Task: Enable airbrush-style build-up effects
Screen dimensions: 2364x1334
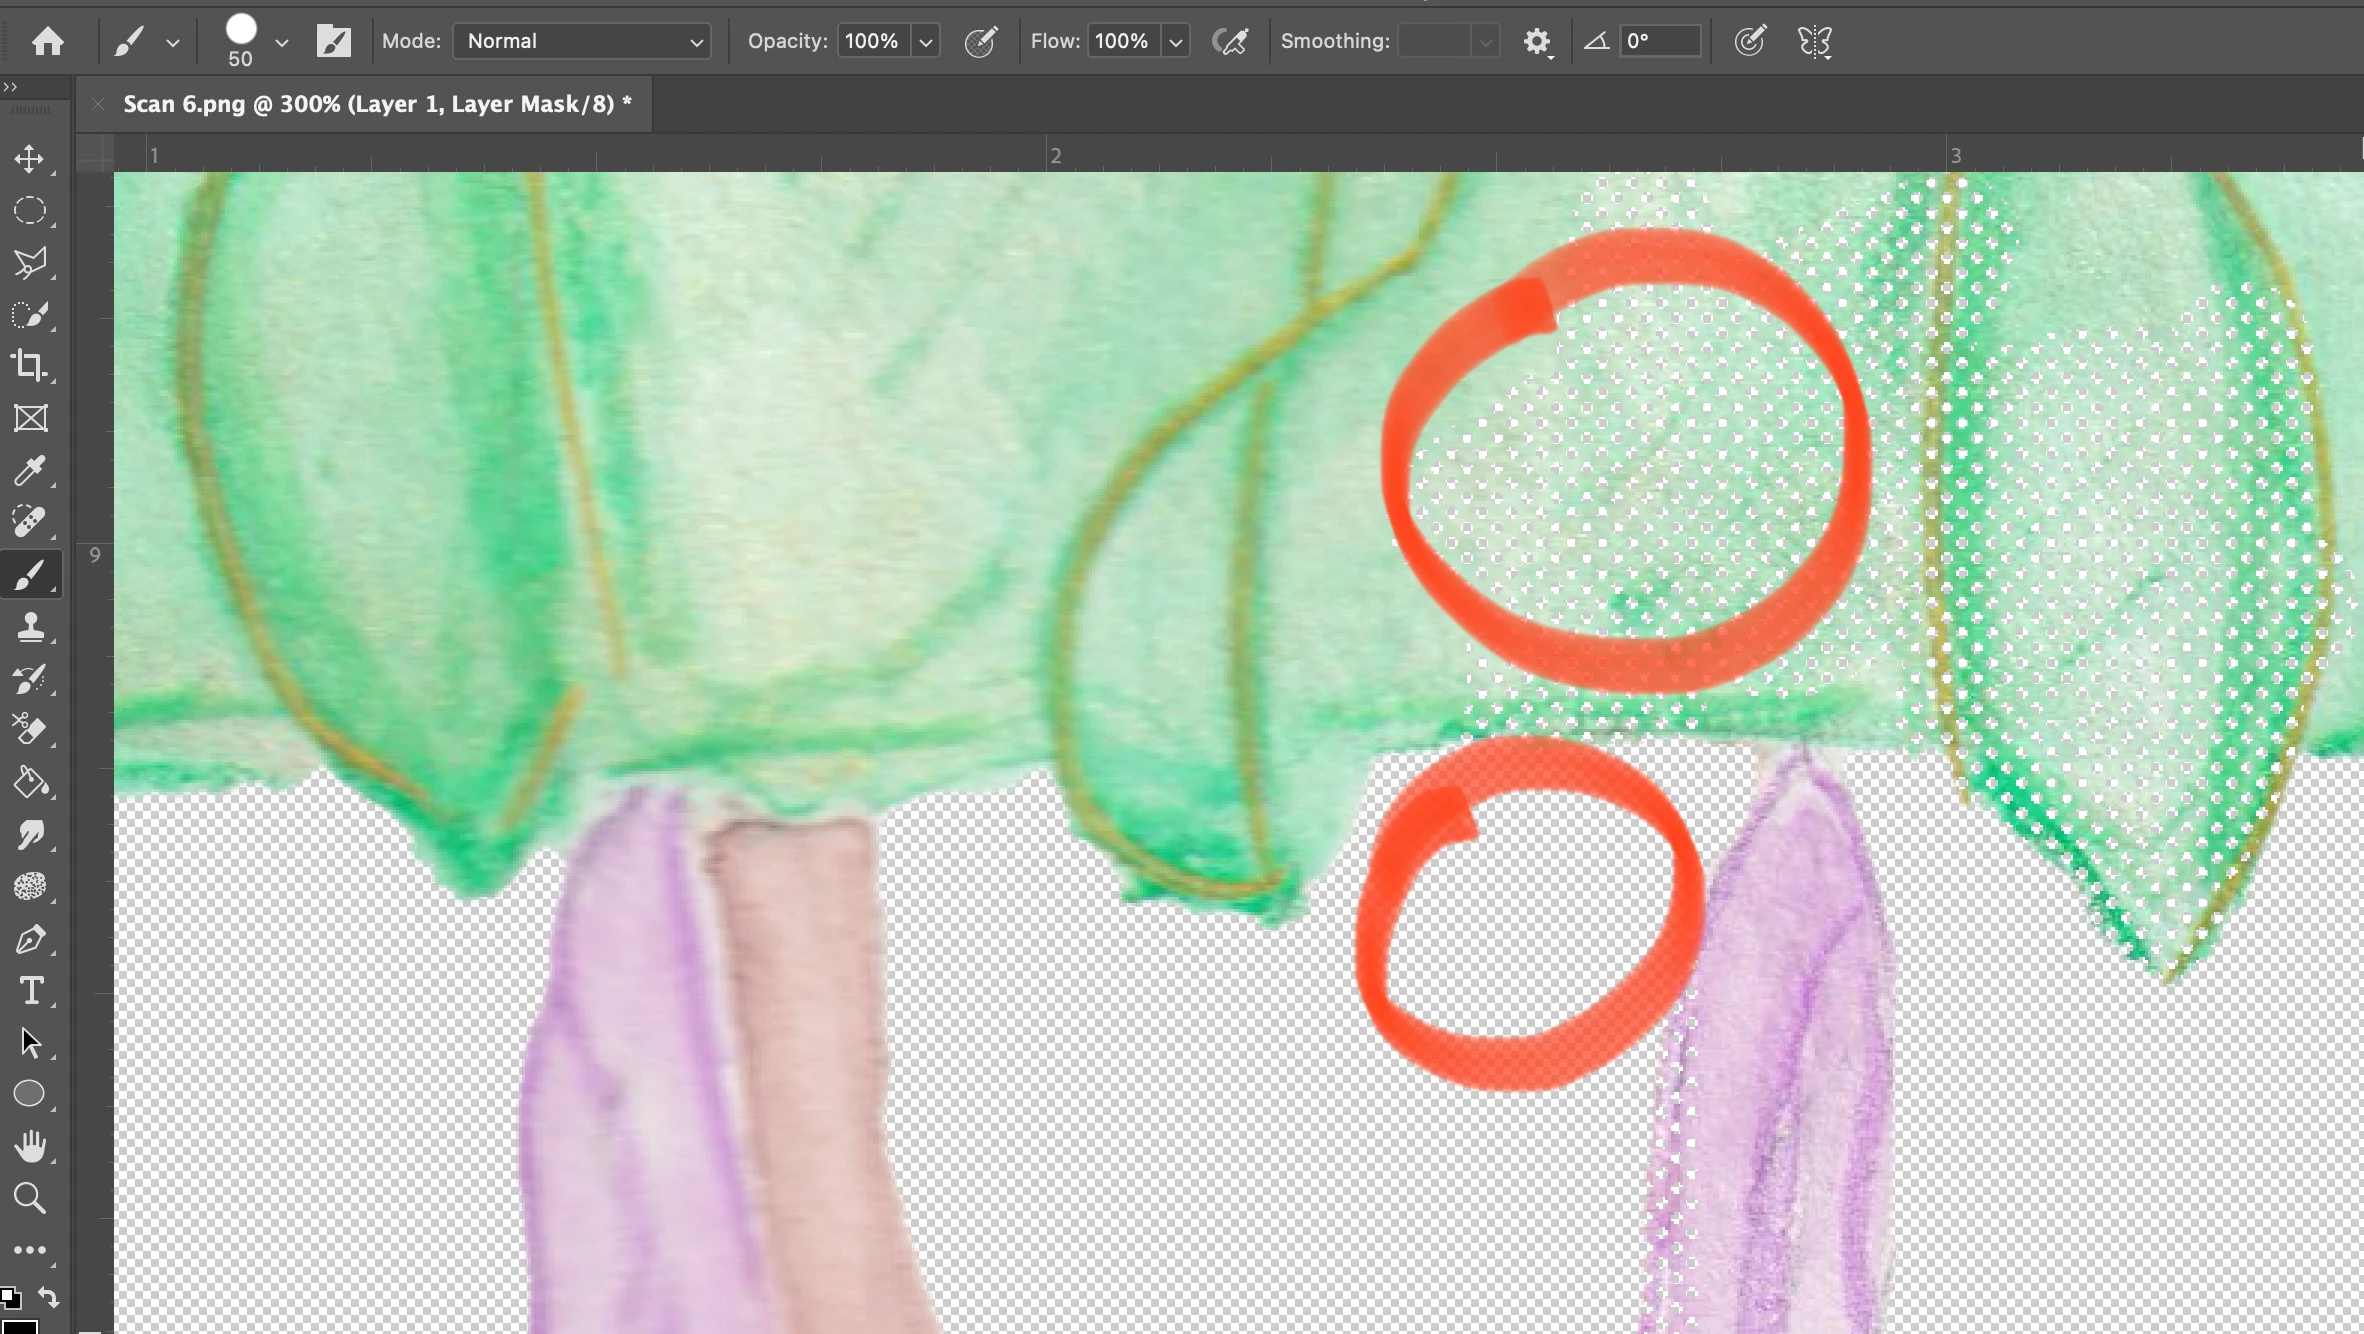Action: click(x=1230, y=41)
